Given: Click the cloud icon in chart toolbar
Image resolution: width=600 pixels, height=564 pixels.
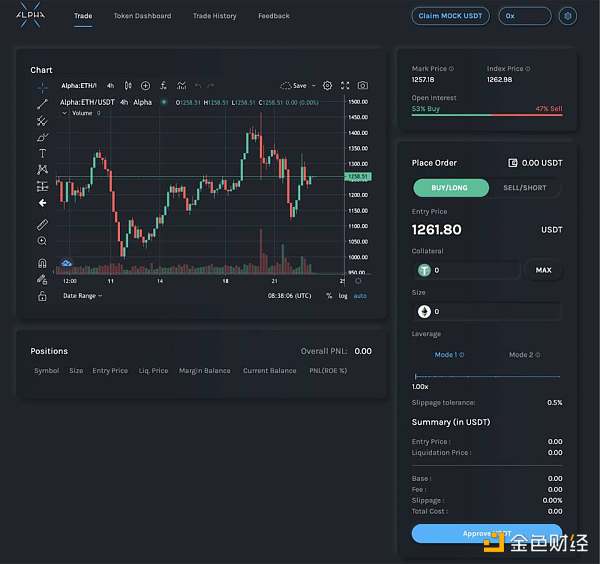Looking at the screenshot, I should [285, 86].
